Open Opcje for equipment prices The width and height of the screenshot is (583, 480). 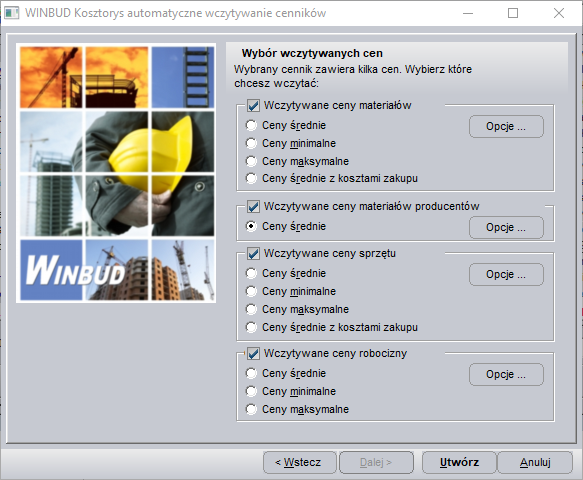click(506, 274)
